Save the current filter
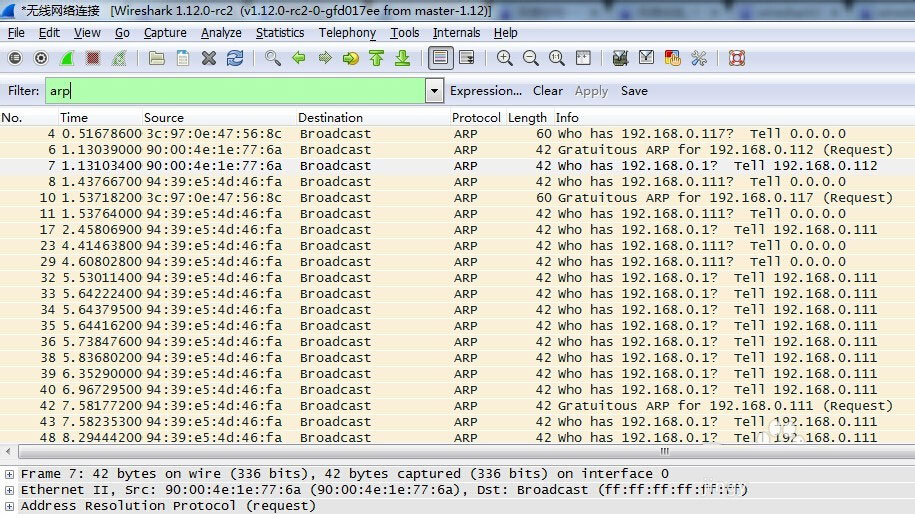 pos(634,90)
